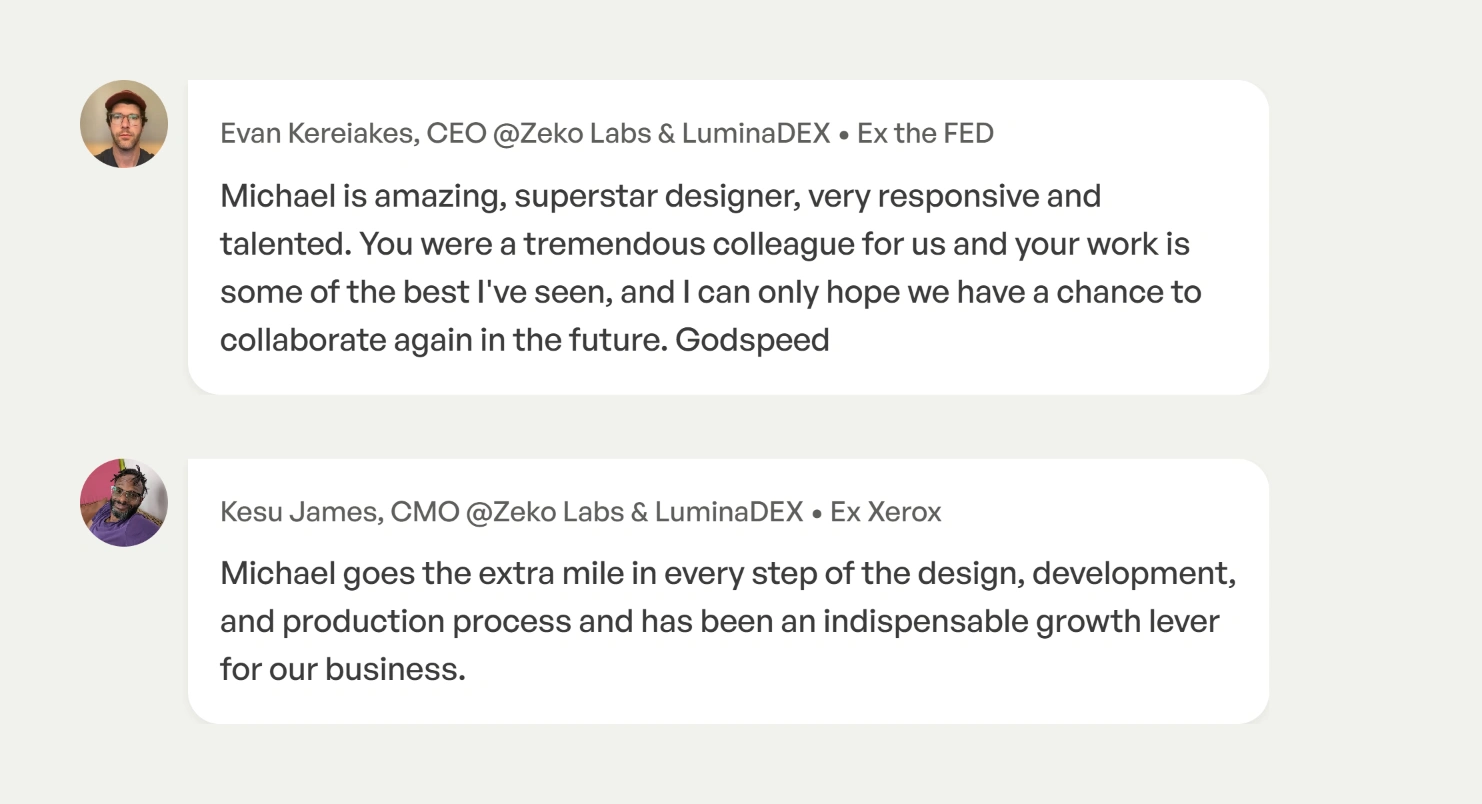Image resolution: width=1482 pixels, height=804 pixels.
Task: Click the name Kesu James
Action: (x=299, y=513)
